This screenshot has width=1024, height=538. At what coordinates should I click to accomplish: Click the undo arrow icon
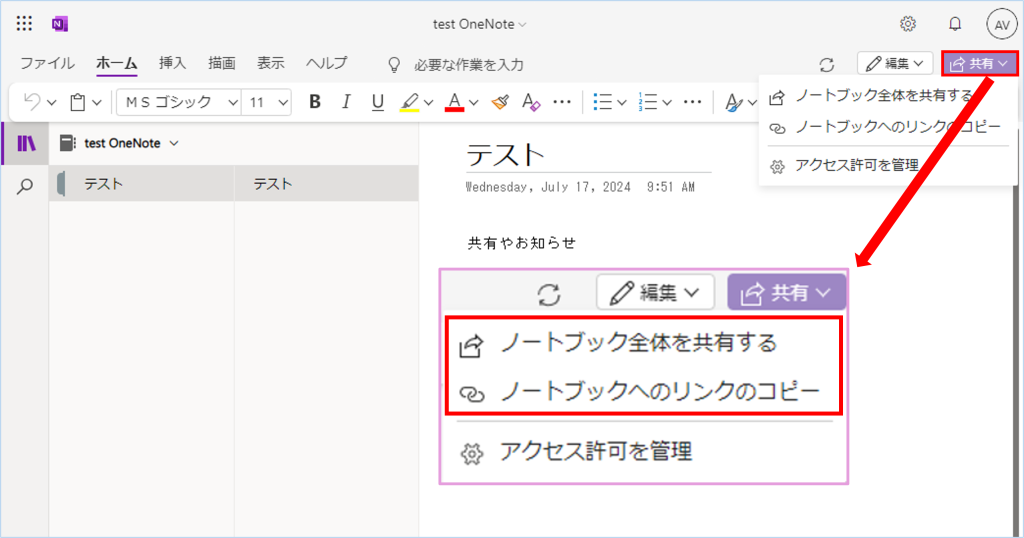(x=32, y=102)
